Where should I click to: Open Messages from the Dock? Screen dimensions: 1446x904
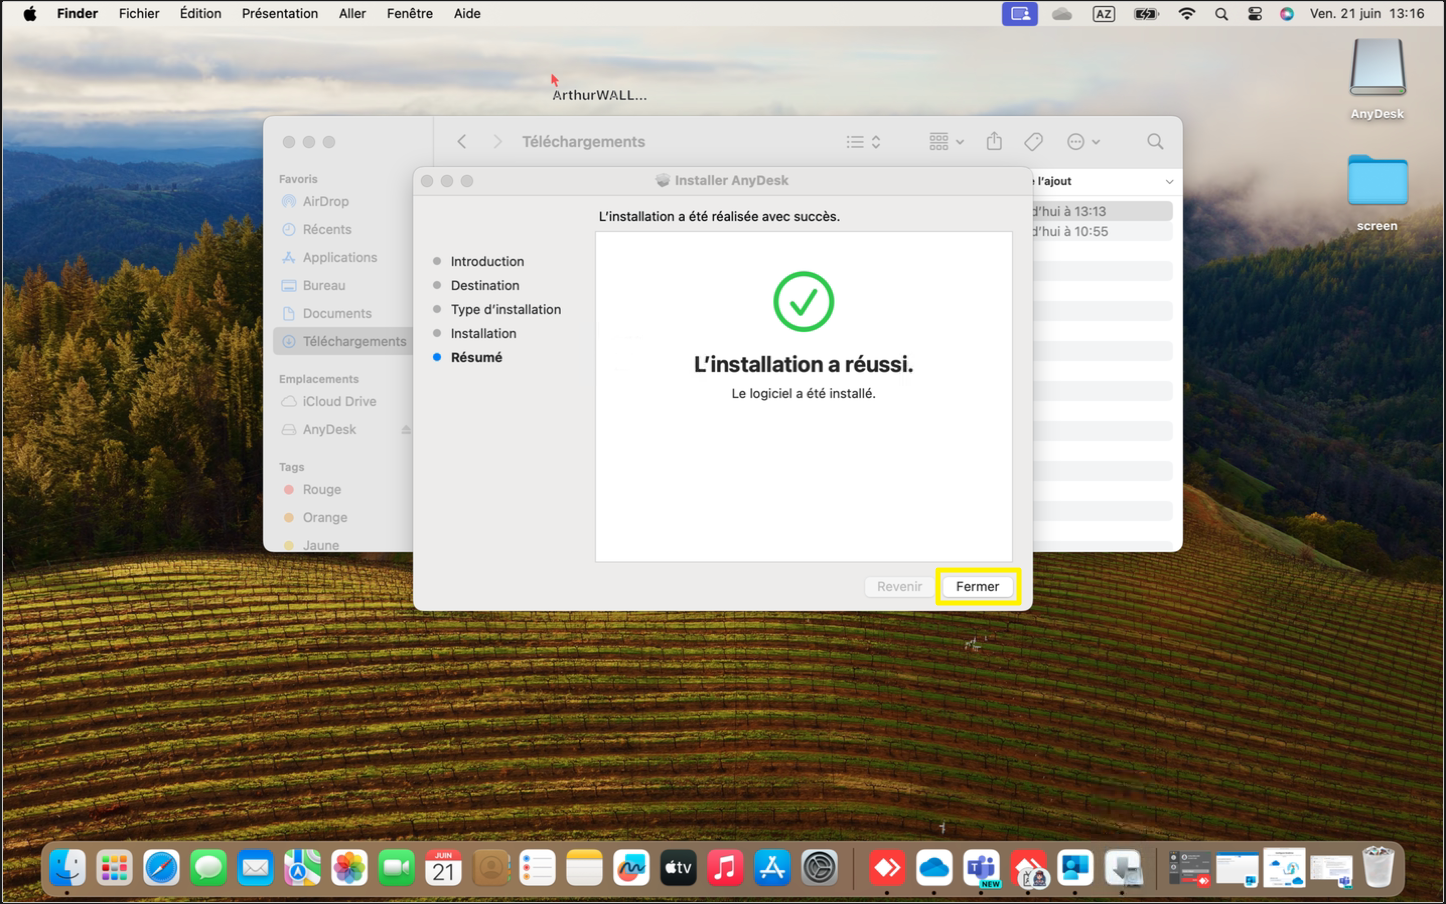[208, 868]
